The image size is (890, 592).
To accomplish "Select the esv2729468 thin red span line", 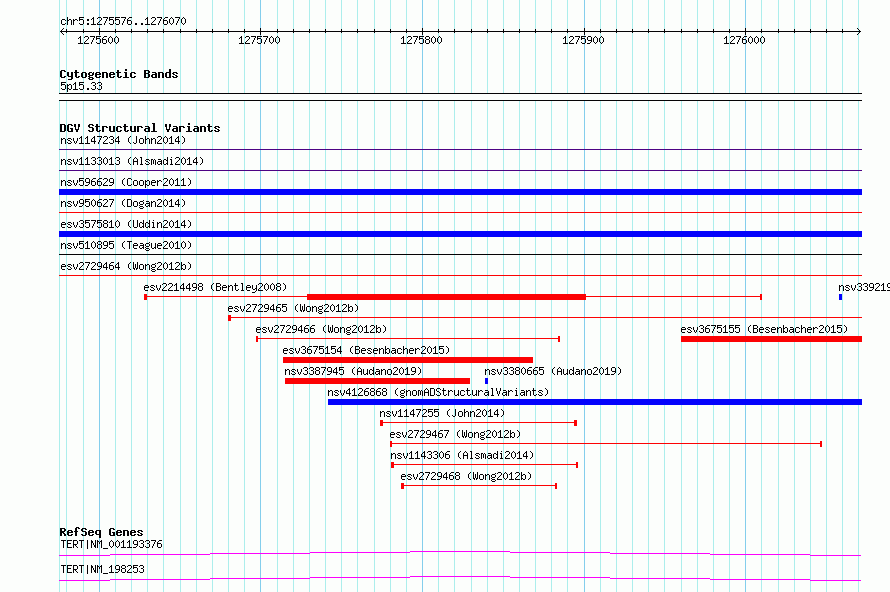I will point(479,486).
